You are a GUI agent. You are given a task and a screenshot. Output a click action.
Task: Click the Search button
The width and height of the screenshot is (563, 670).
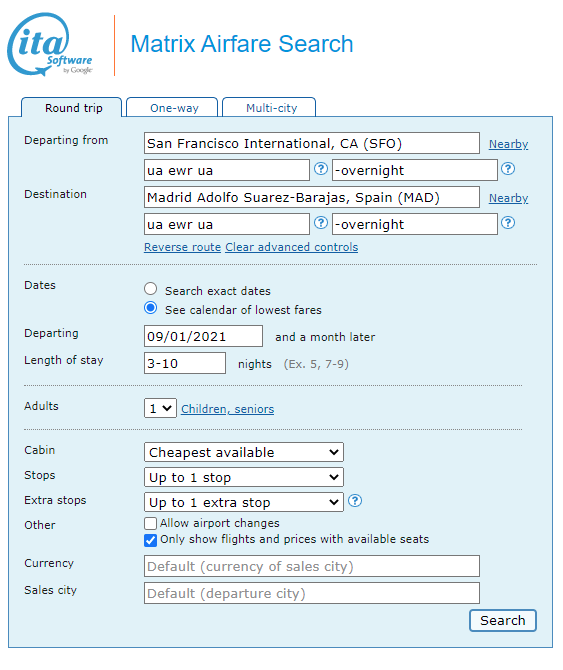click(503, 620)
